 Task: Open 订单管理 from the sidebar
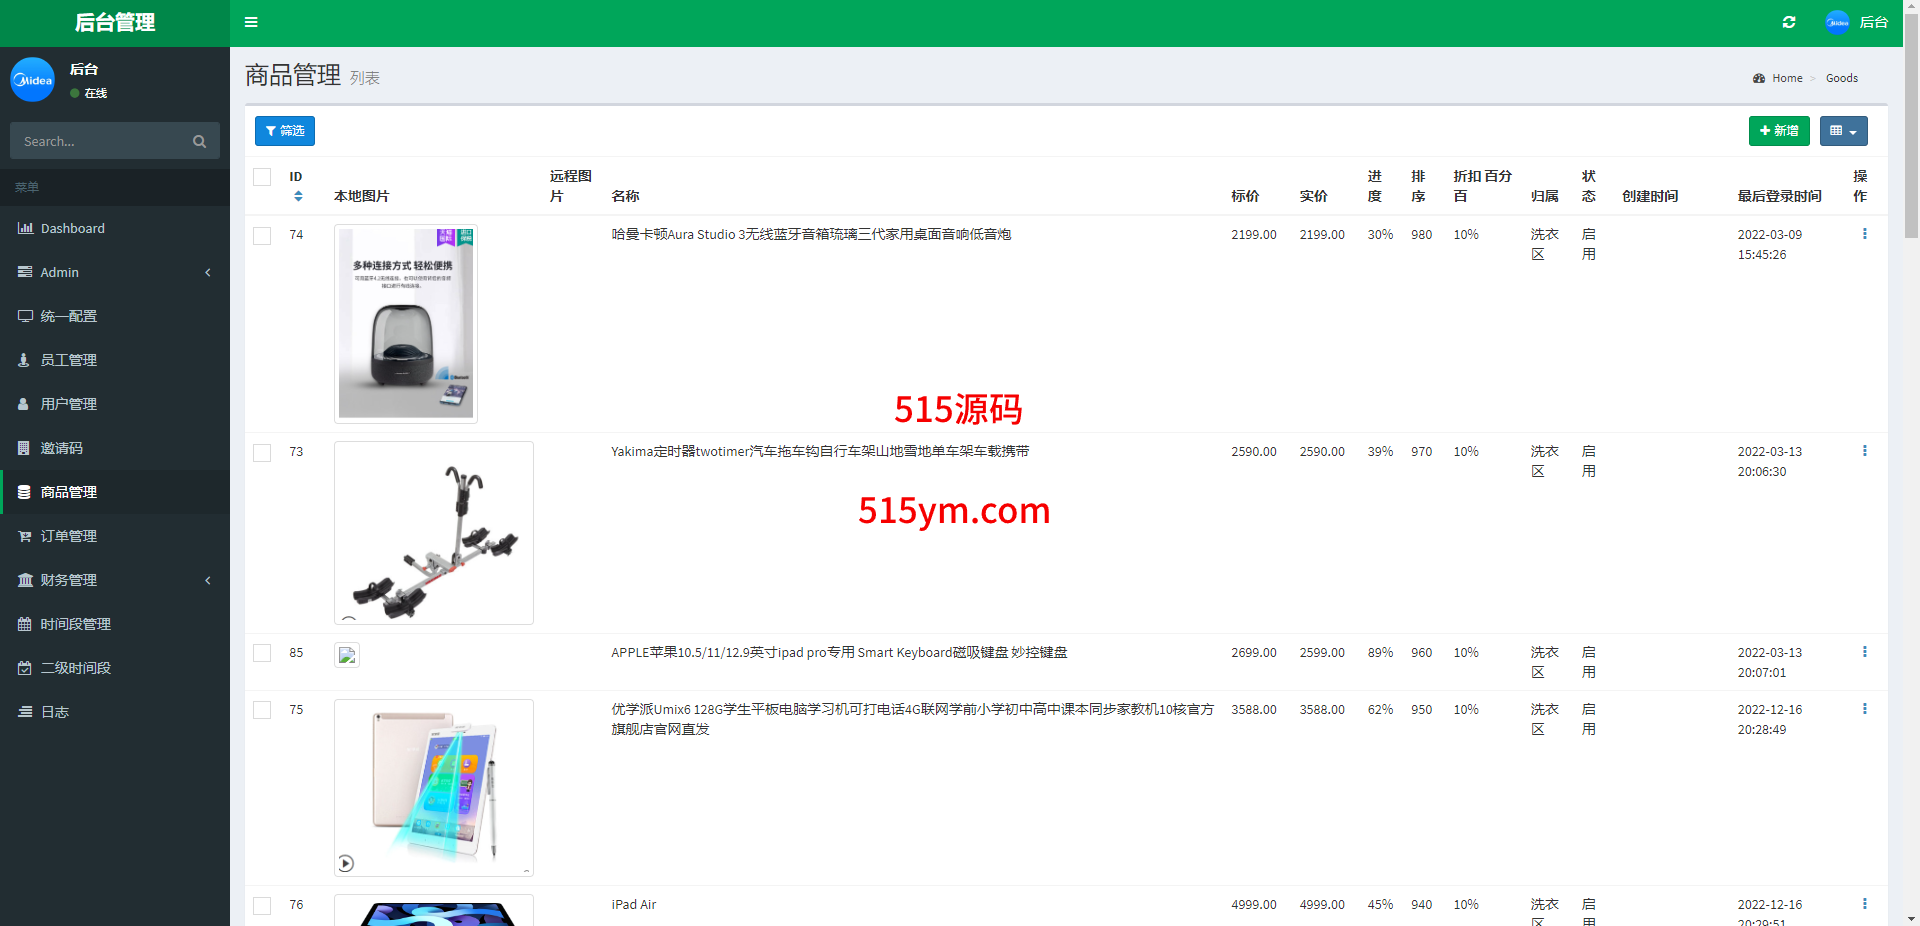click(68, 536)
